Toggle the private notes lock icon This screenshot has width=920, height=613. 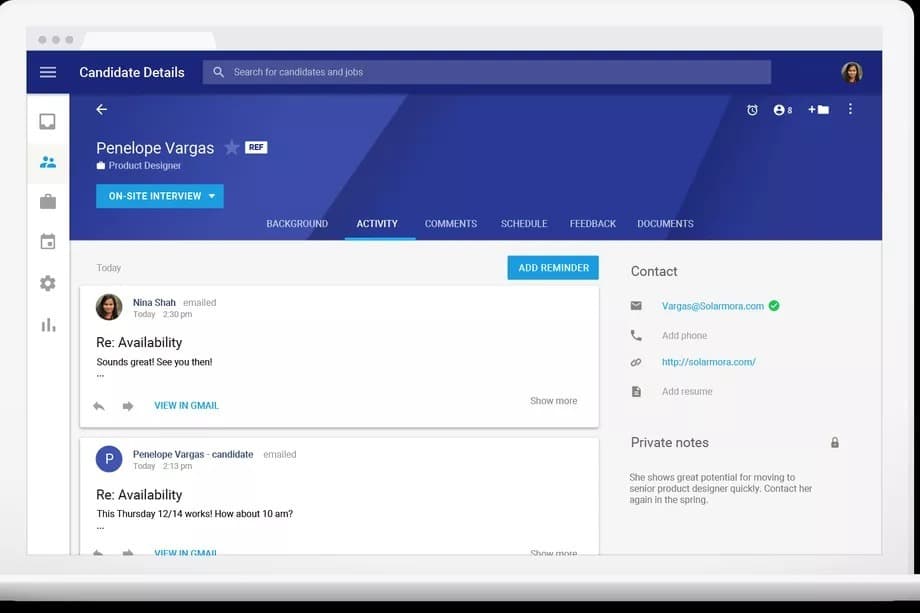point(835,443)
